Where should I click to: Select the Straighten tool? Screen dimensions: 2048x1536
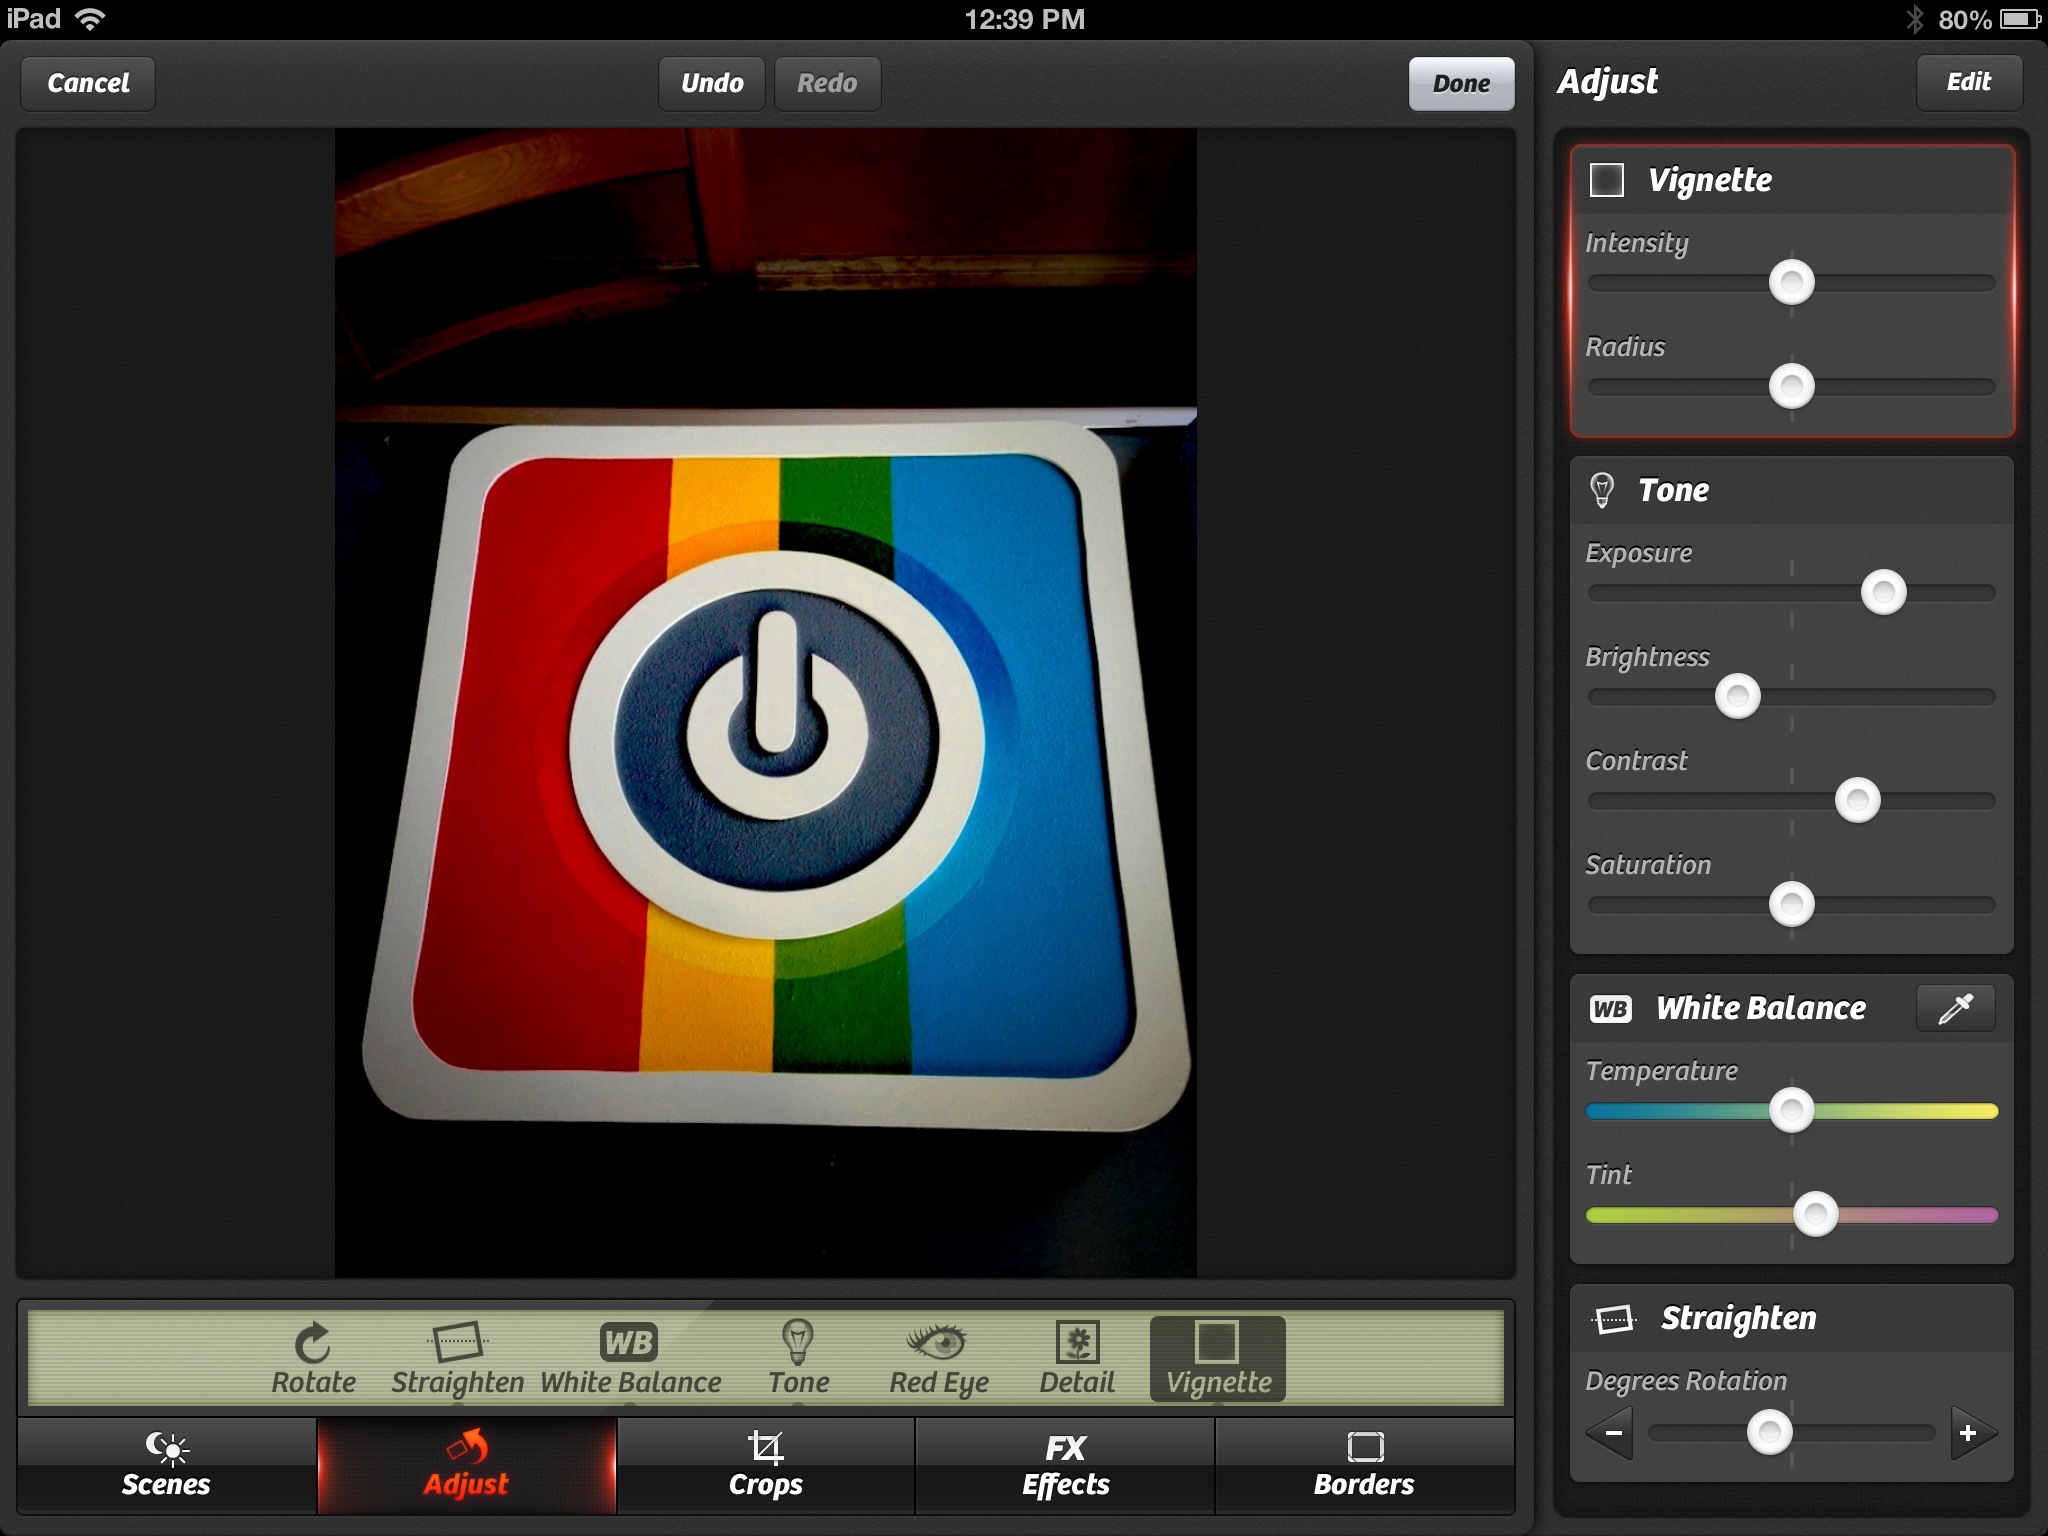459,1355
